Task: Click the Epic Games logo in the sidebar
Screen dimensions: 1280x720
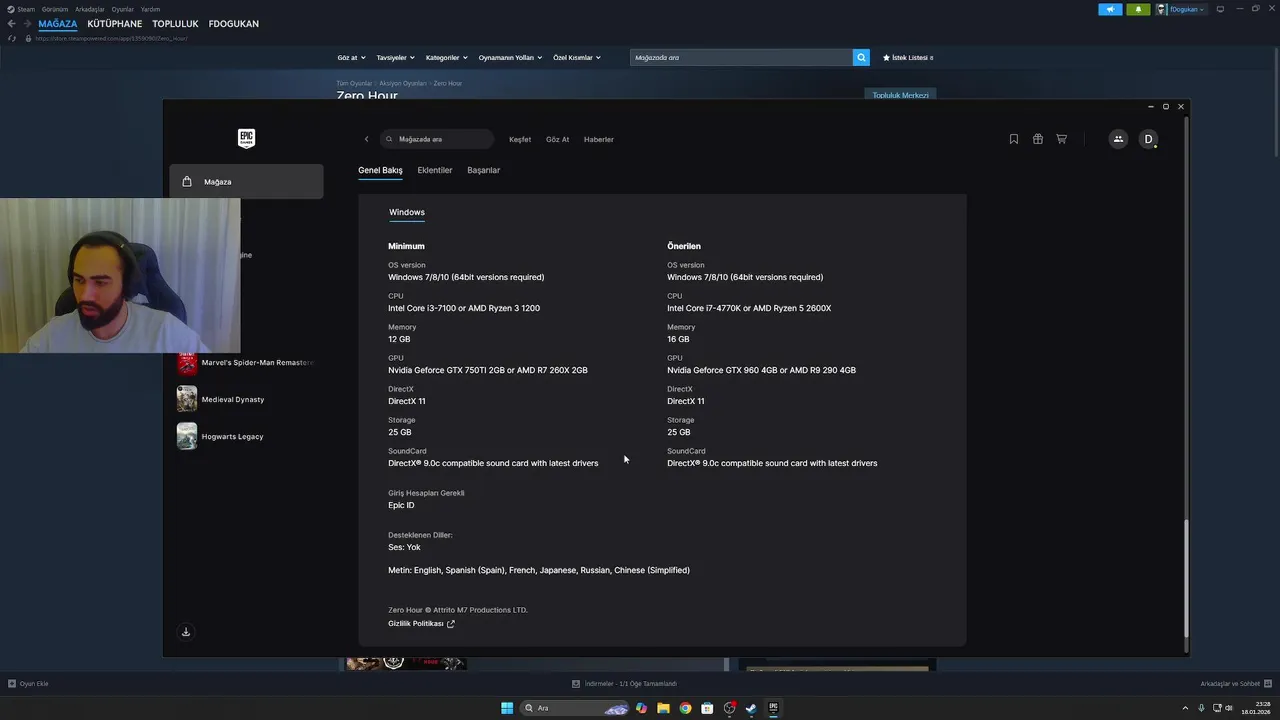Action: (246, 139)
